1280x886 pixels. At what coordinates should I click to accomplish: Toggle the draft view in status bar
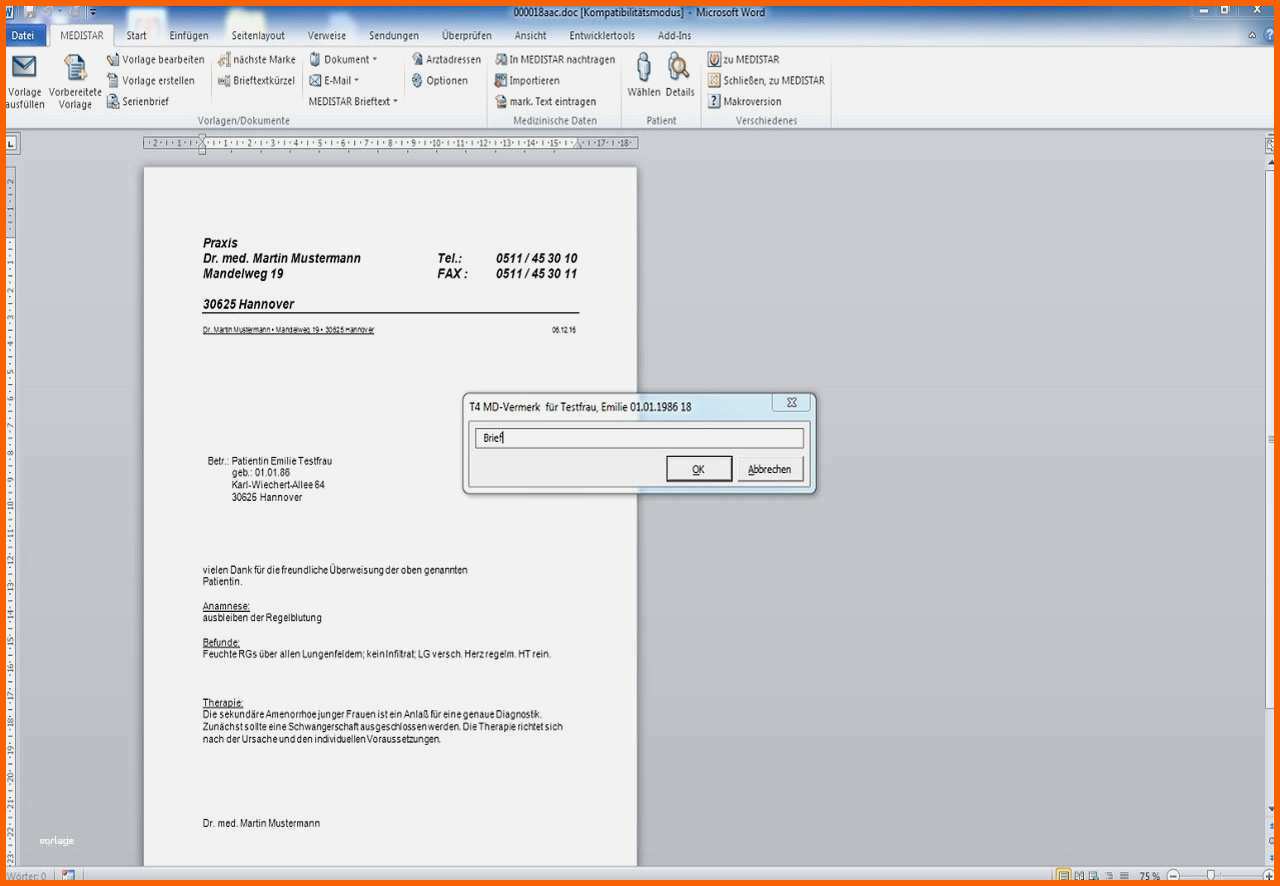[x=1124, y=876]
